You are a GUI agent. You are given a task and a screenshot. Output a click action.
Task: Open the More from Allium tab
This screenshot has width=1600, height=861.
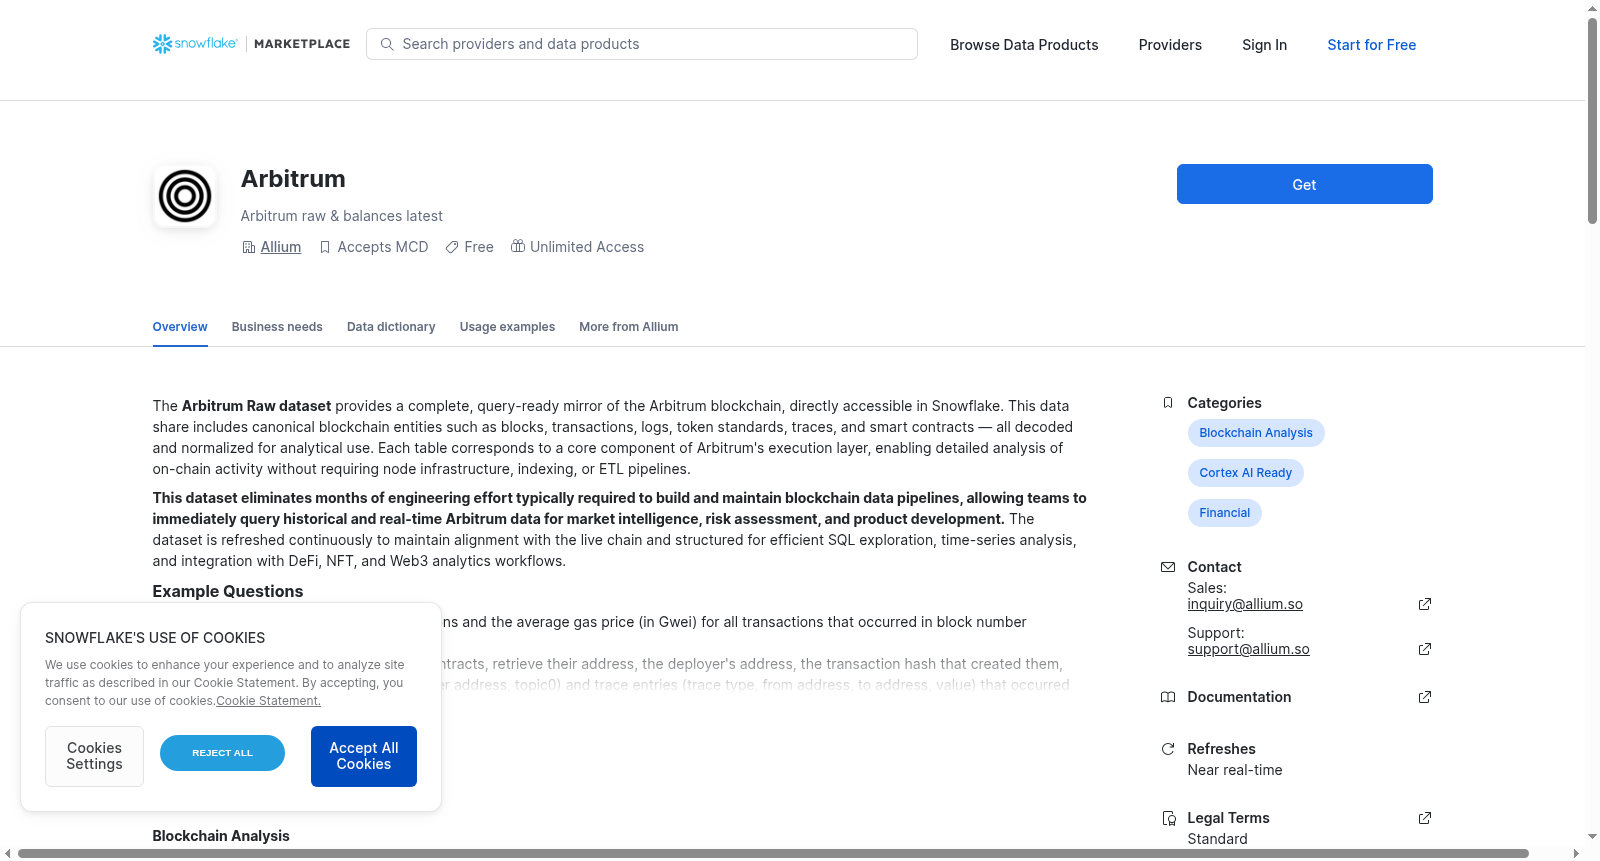point(629,327)
